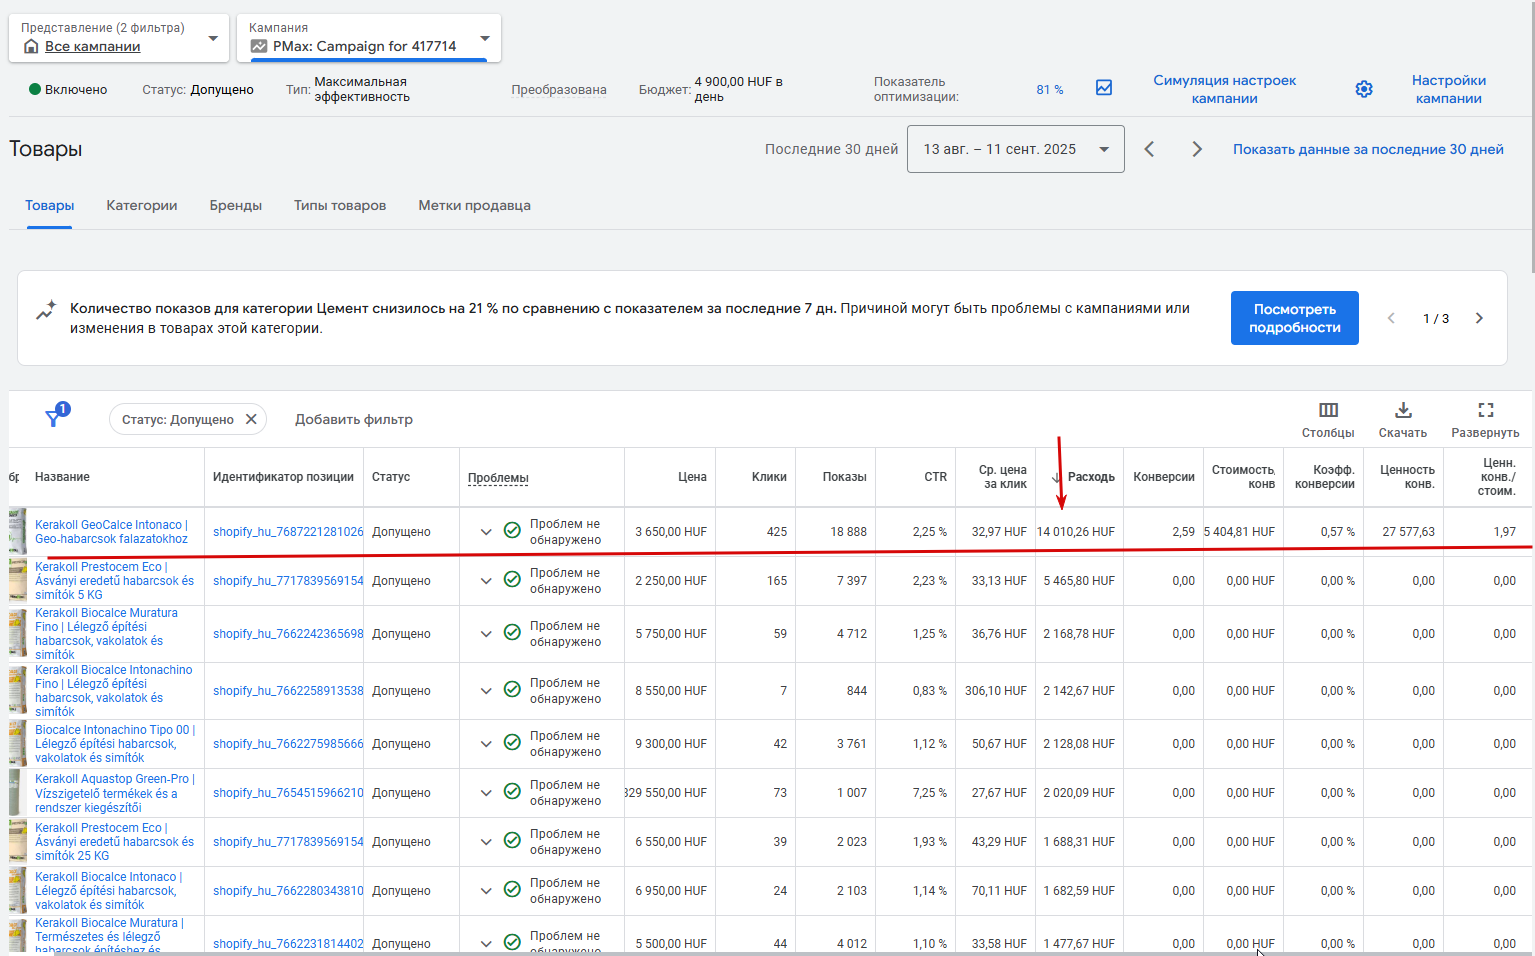Open the Кампания selector dropdown
The image size is (1535, 956).
pos(369,38)
